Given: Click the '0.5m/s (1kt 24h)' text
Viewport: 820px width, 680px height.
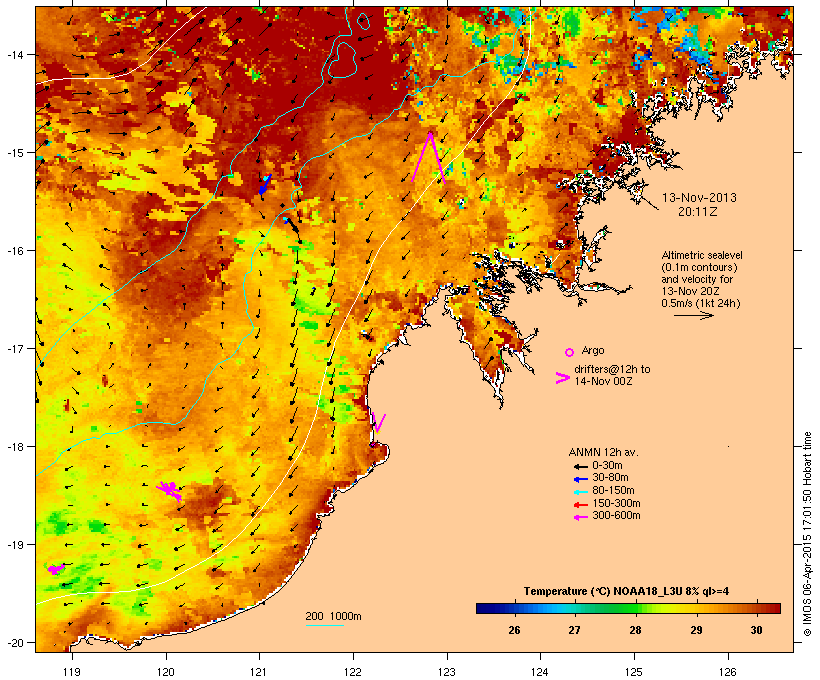Looking at the screenshot, I should (x=701, y=303).
